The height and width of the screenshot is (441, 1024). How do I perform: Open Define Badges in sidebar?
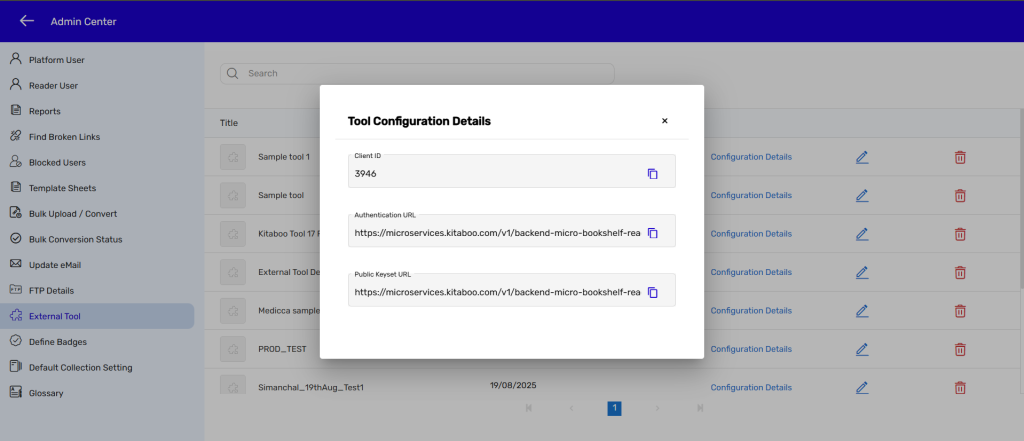point(58,342)
